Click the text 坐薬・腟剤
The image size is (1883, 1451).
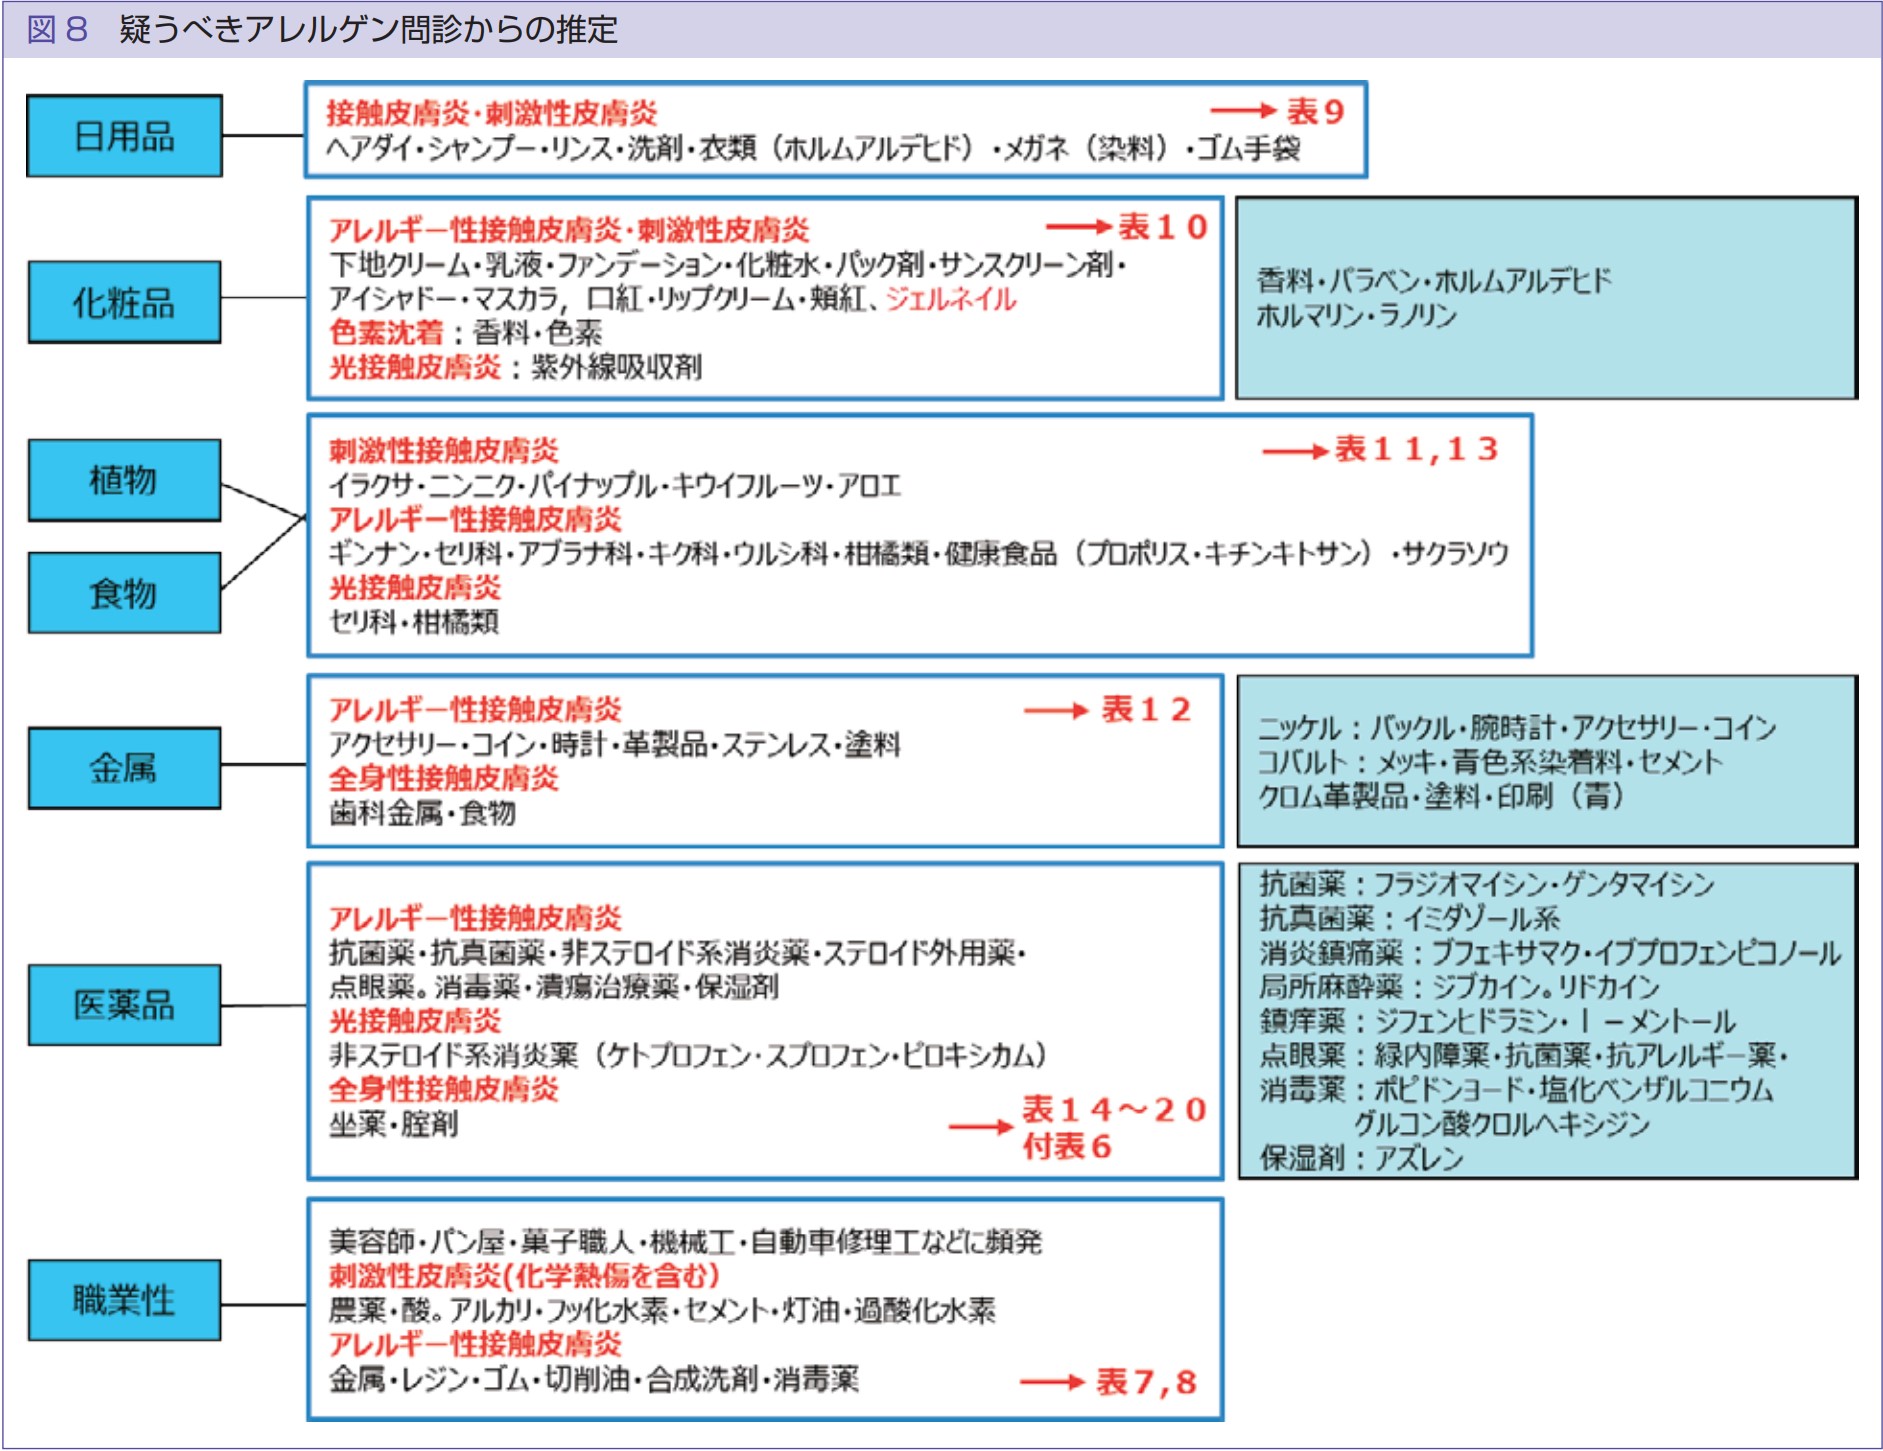point(394,1124)
